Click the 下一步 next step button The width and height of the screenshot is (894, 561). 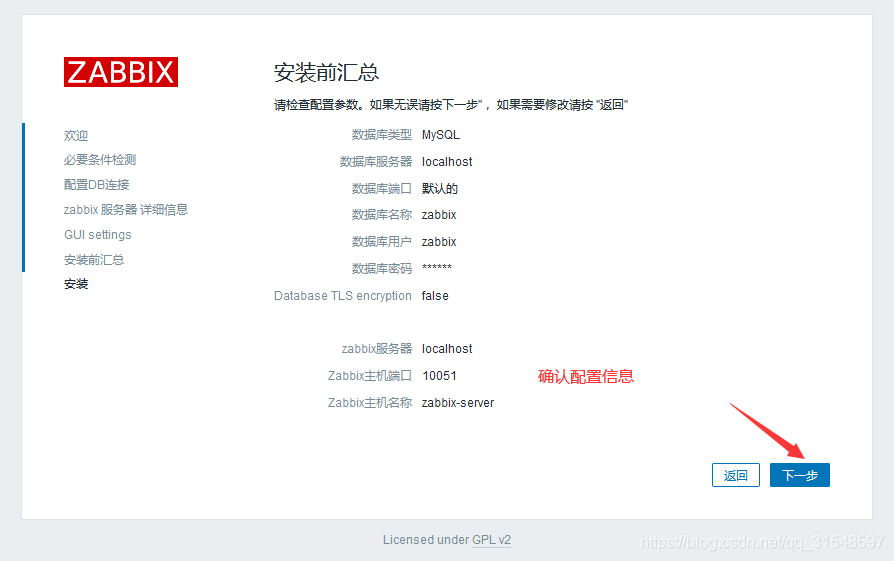coord(799,475)
